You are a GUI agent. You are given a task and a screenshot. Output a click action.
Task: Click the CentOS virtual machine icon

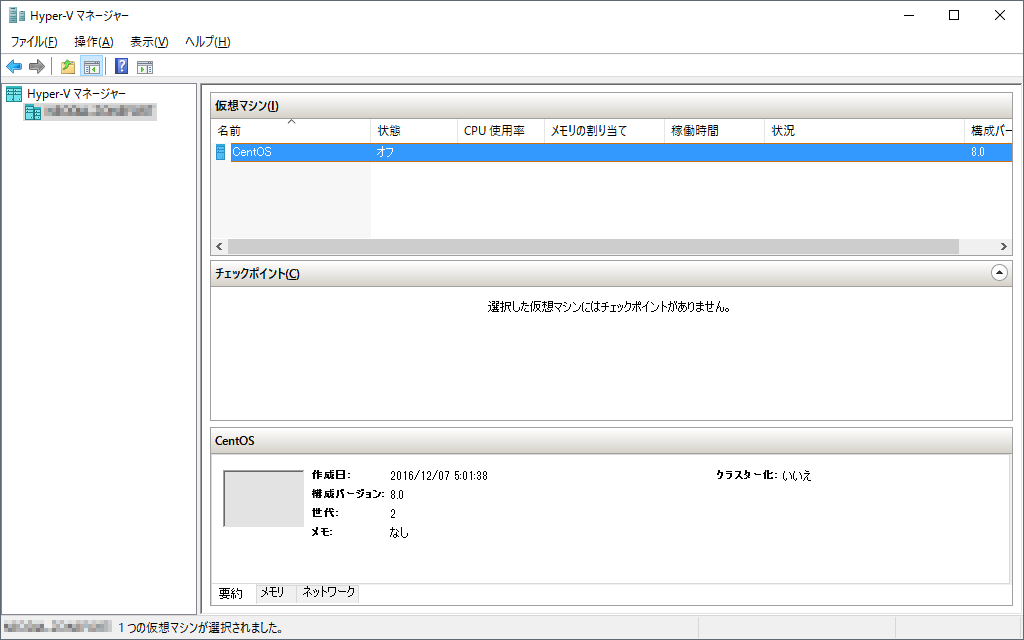[221, 152]
